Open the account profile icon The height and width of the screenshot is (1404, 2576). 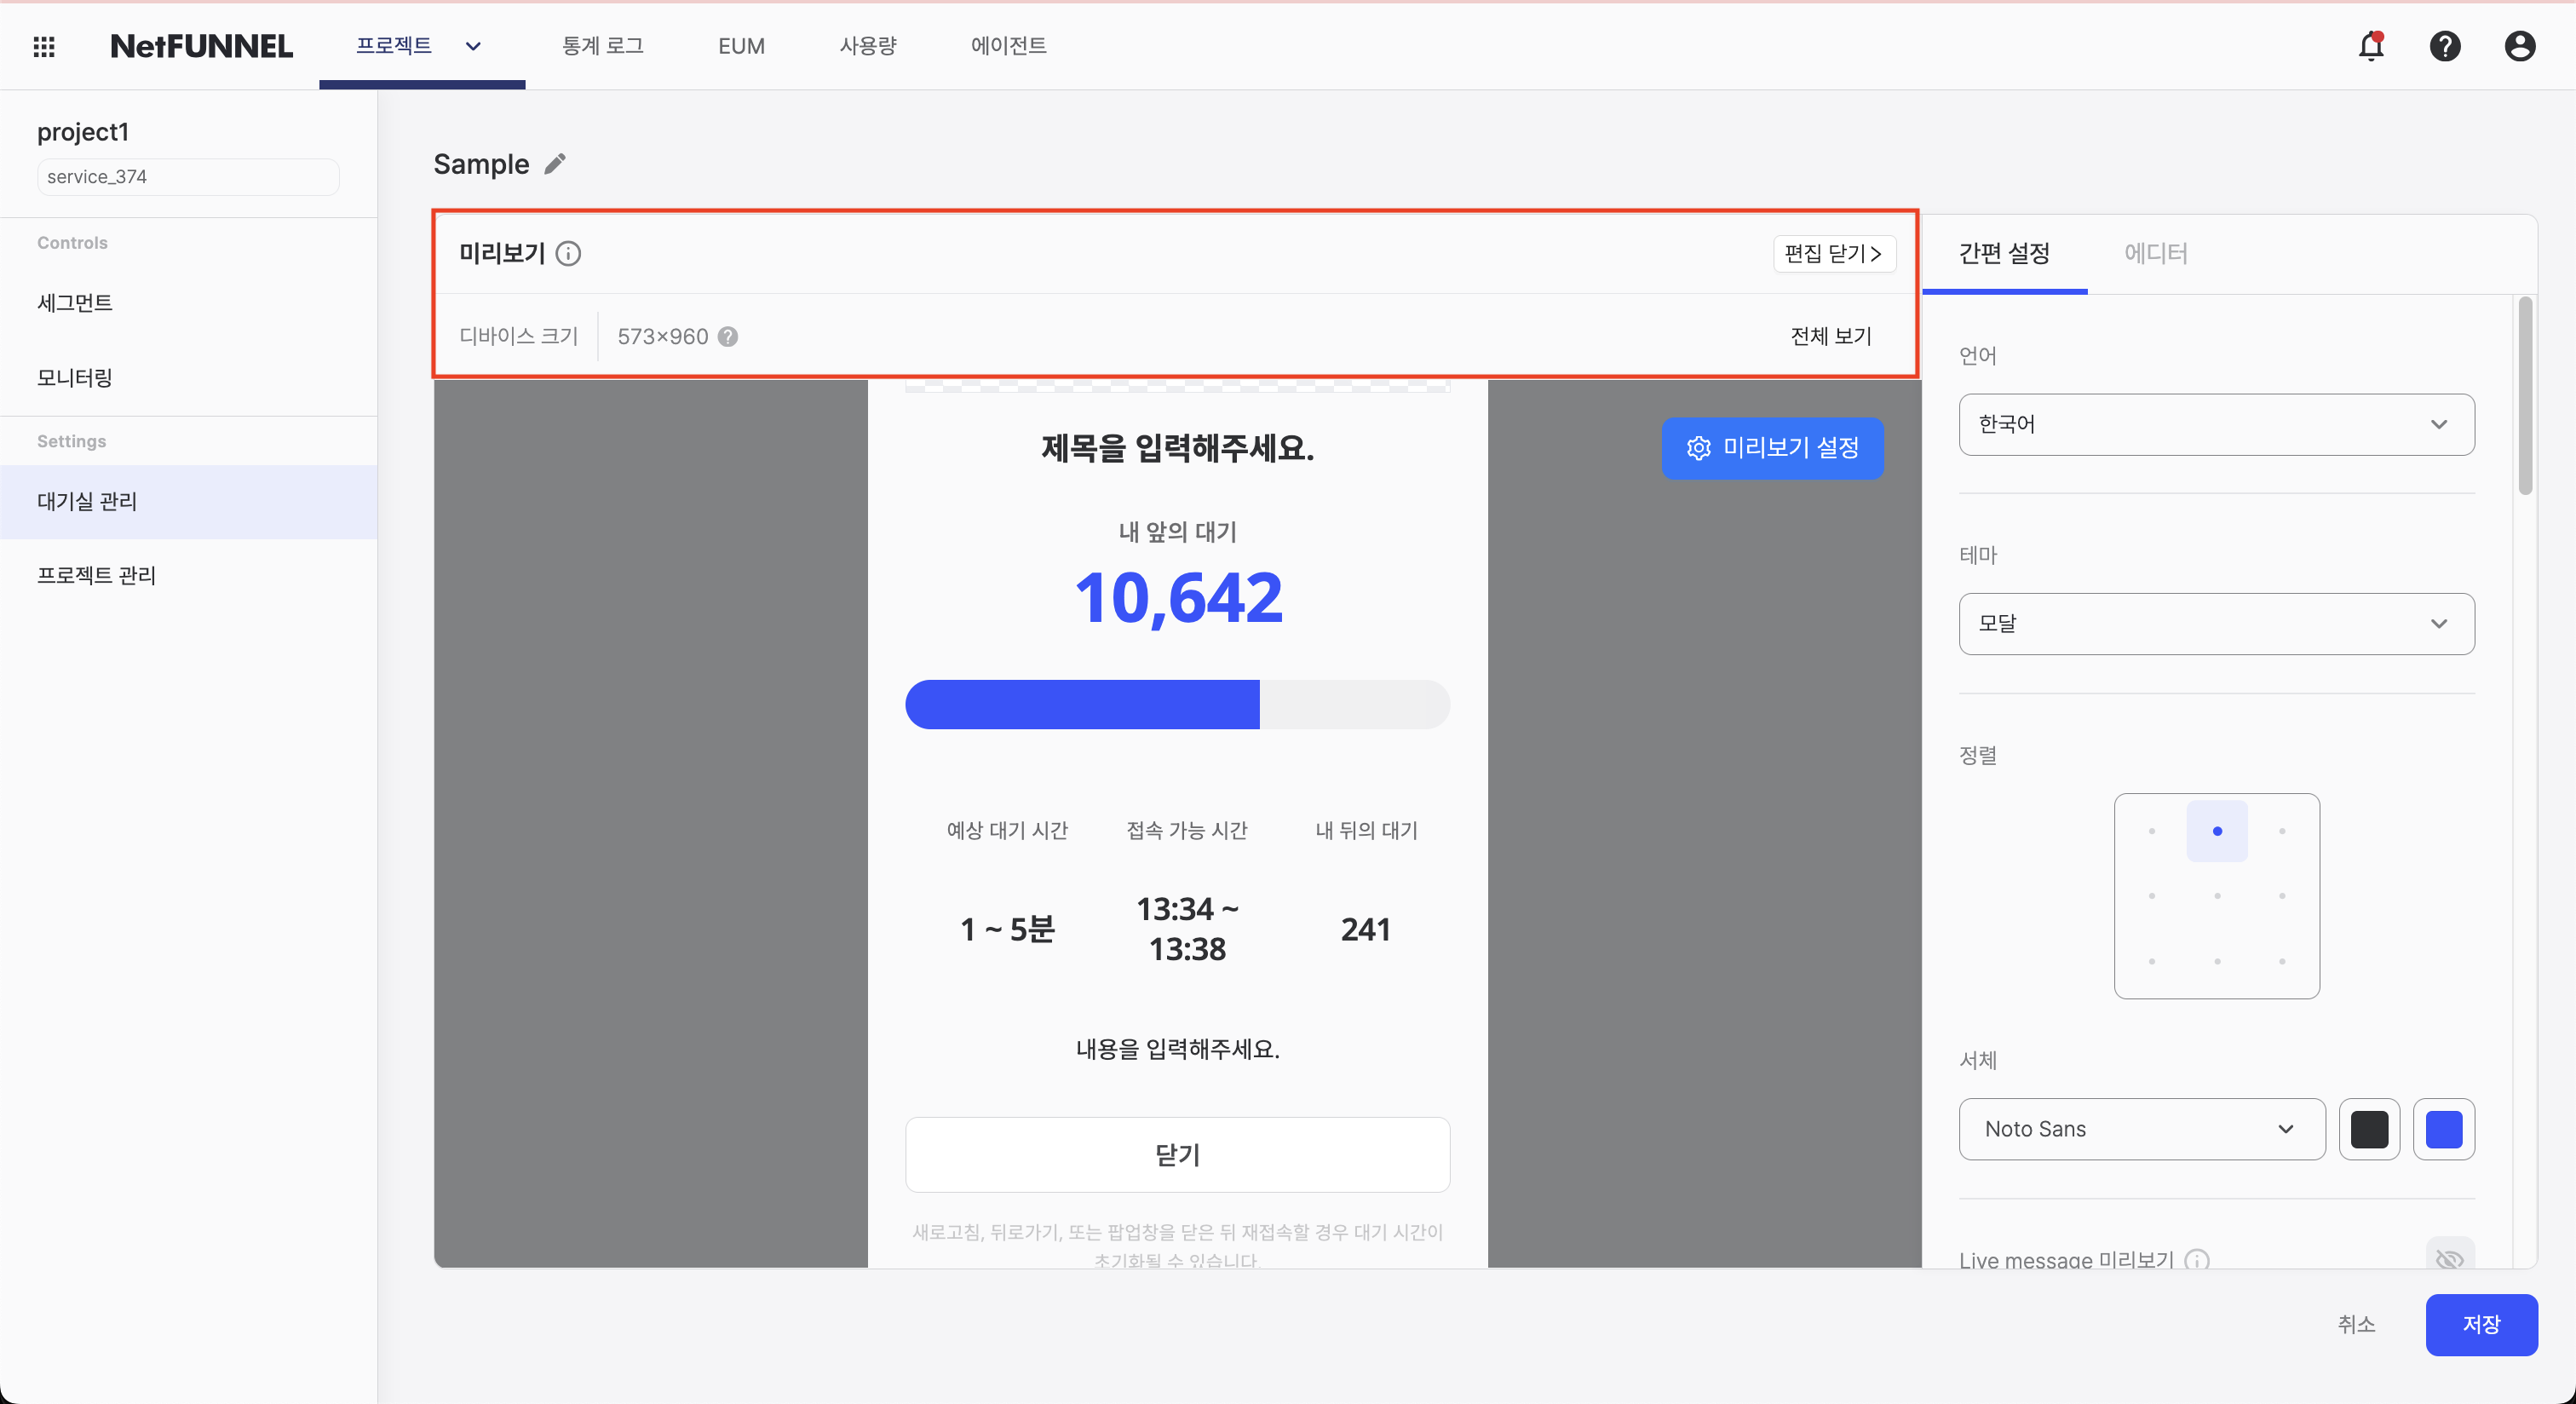pyautogui.click(x=2519, y=46)
